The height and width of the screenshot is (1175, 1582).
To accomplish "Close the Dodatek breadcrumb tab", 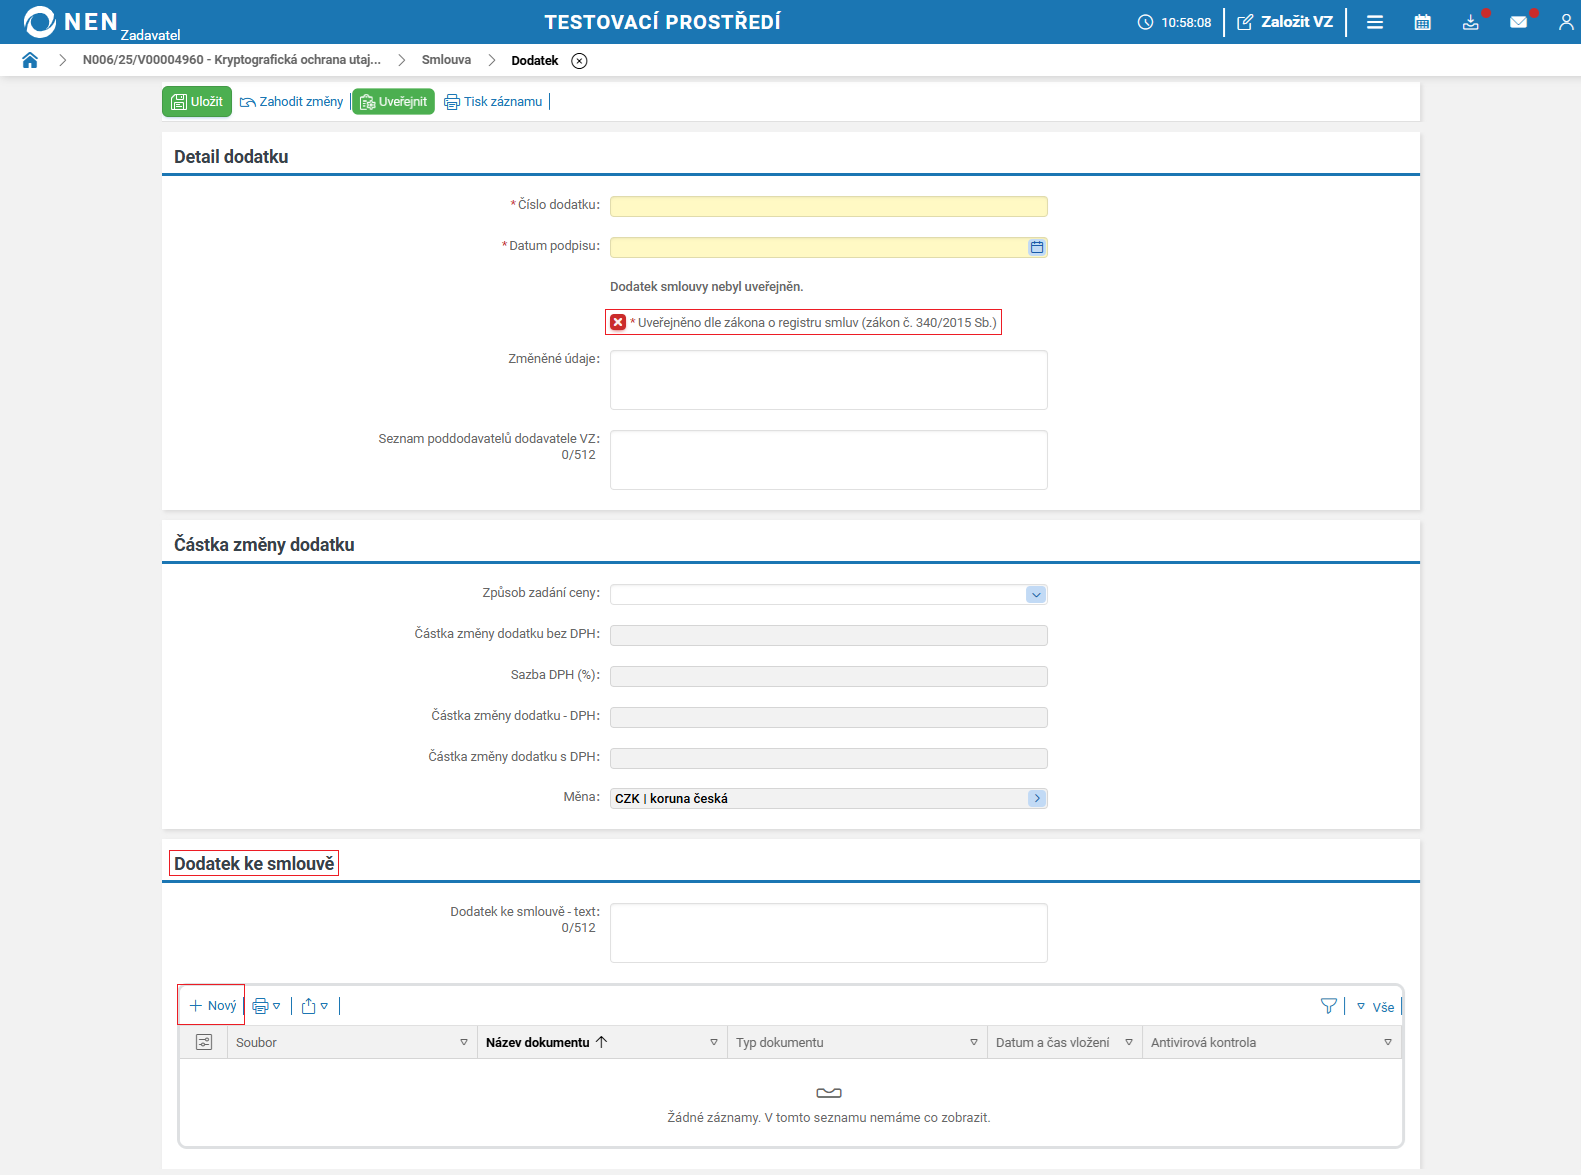I will [579, 61].
